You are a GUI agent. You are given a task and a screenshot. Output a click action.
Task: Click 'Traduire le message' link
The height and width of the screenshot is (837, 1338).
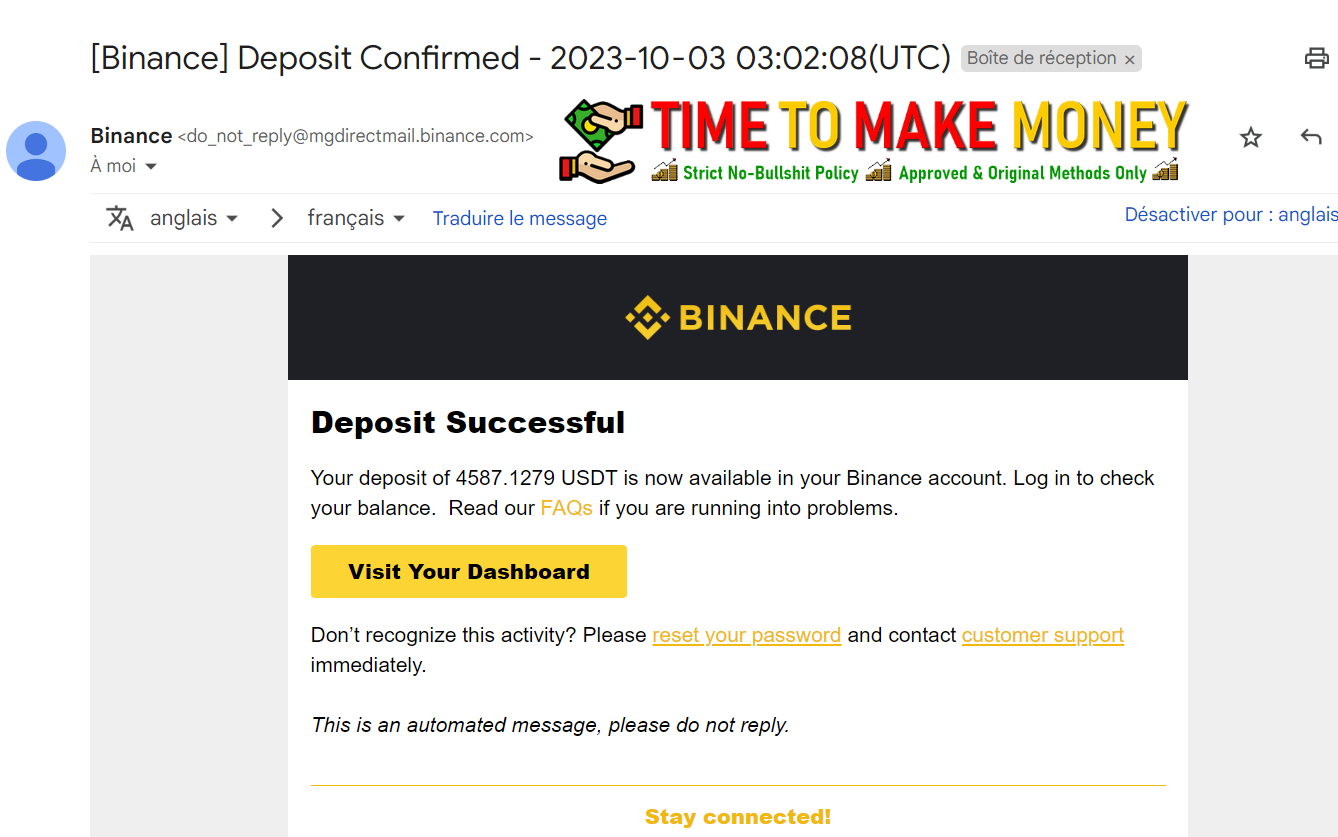[519, 218]
